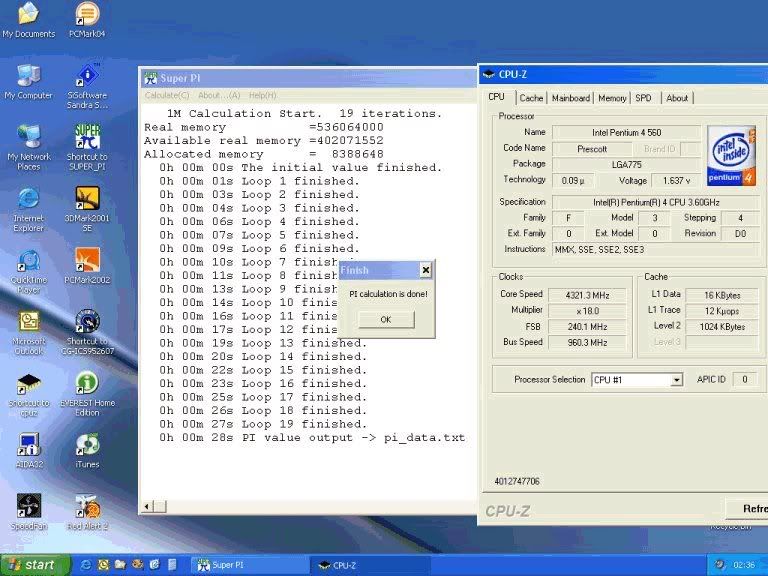The width and height of the screenshot is (768, 576).
Task: Click the Instructions field MMX, SSE, SSE2, SSE3
Action: [x=656, y=250]
